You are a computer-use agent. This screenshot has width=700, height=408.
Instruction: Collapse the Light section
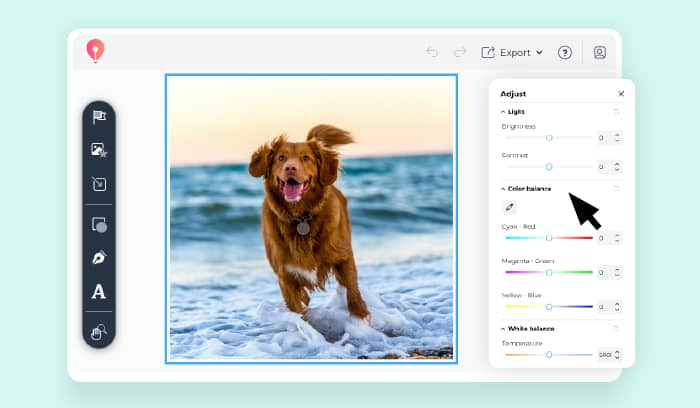503,112
